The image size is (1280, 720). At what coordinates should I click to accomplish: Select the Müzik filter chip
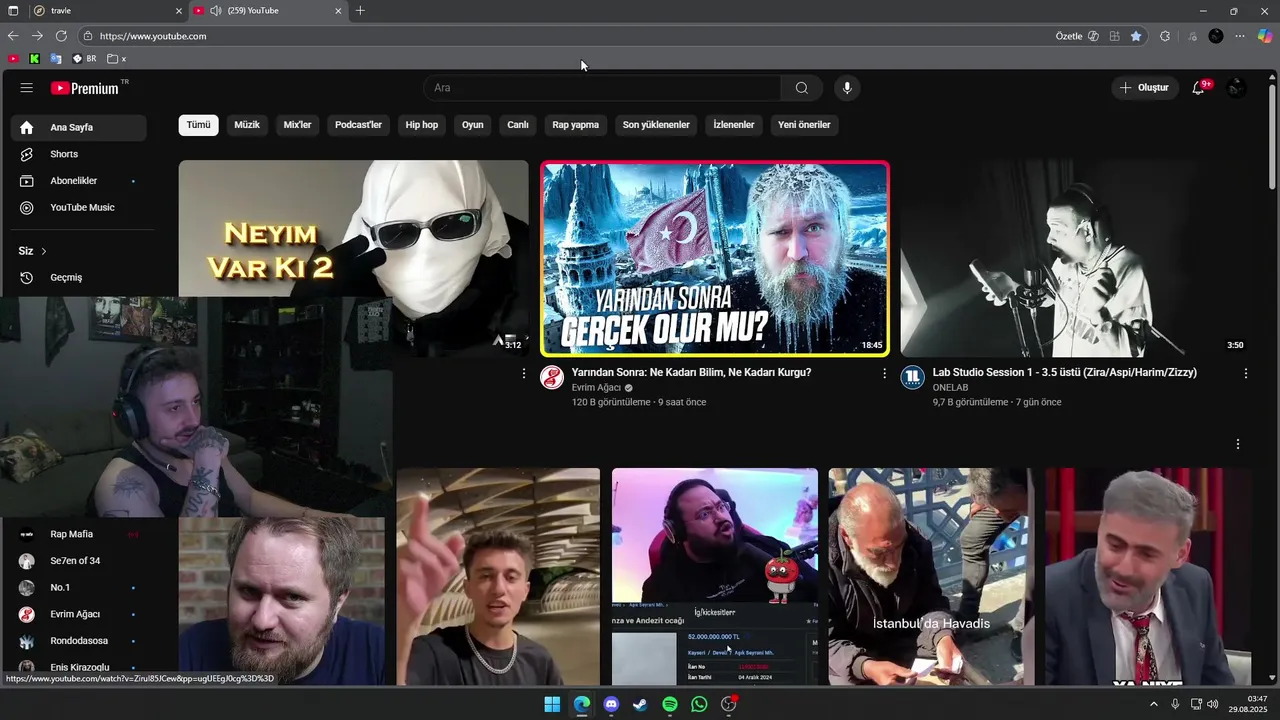pyautogui.click(x=247, y=125)
